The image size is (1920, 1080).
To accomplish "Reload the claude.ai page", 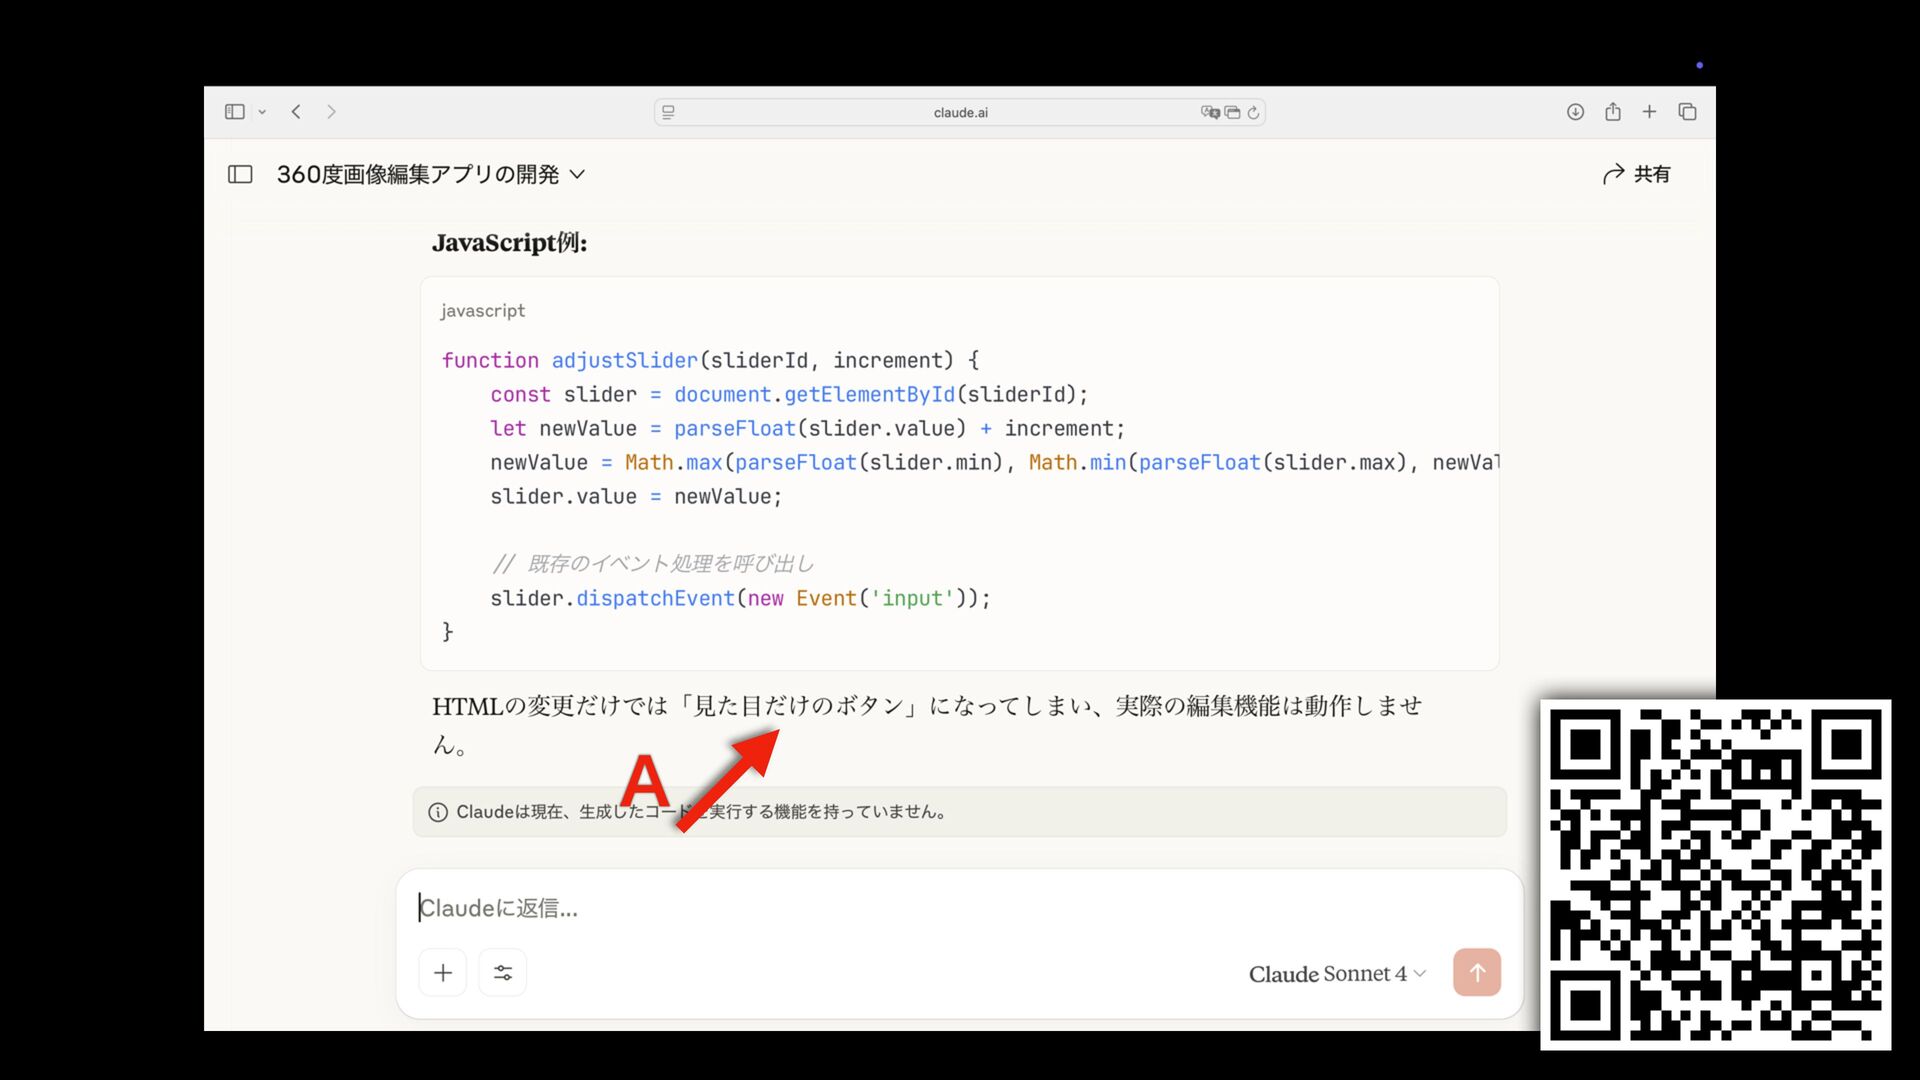I will click(x=1253, y=112).
